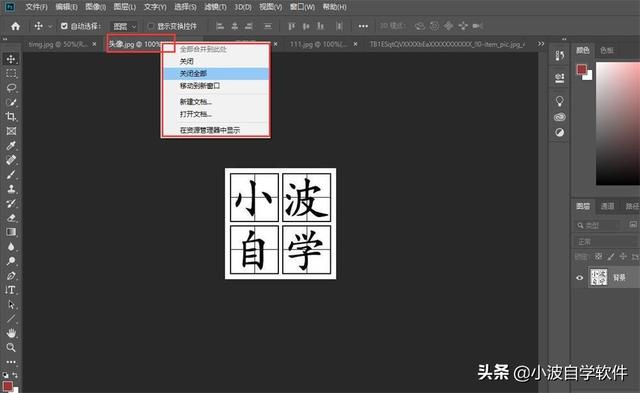The width and height of the screenshot is (640, 393).
Task: Select the Move tool in the left toolbar
Action: (11, 59)
